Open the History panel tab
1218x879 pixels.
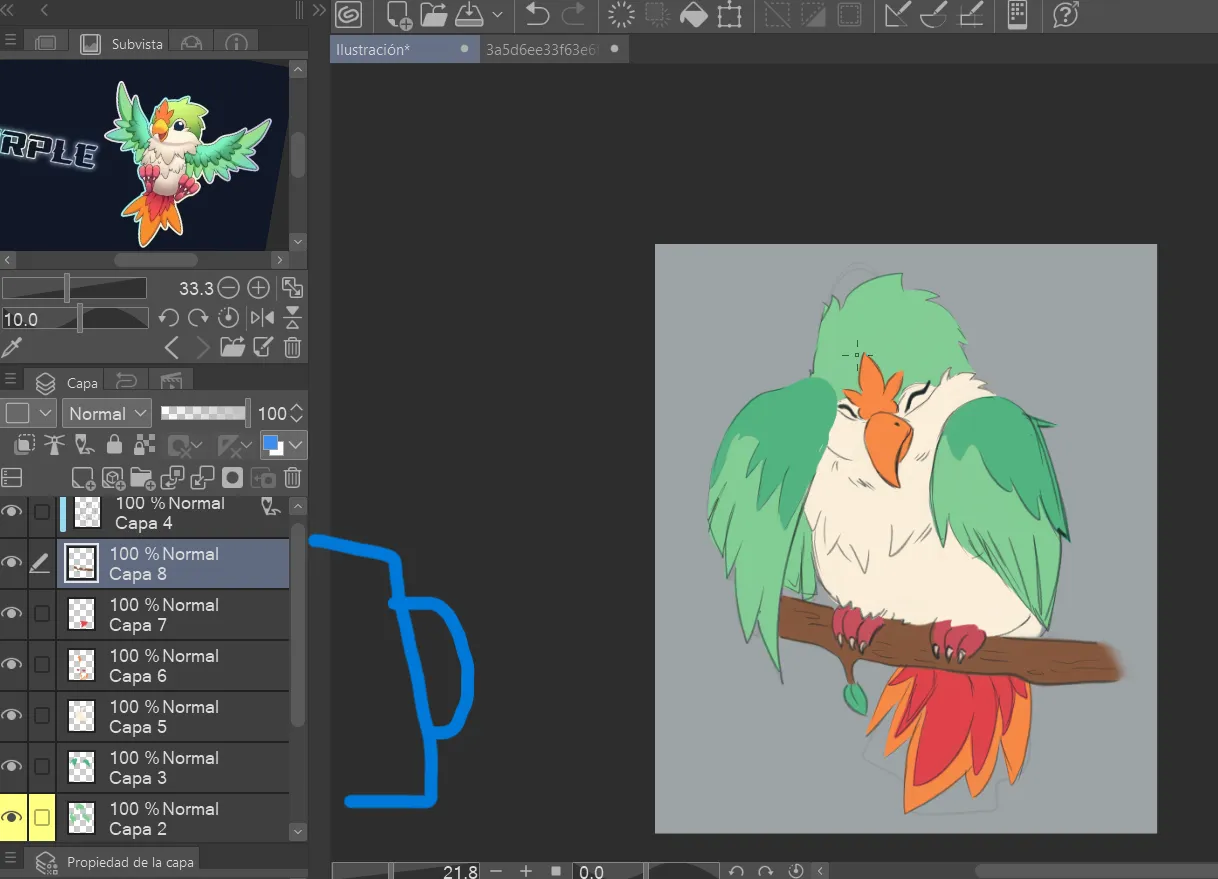[126, 382]
